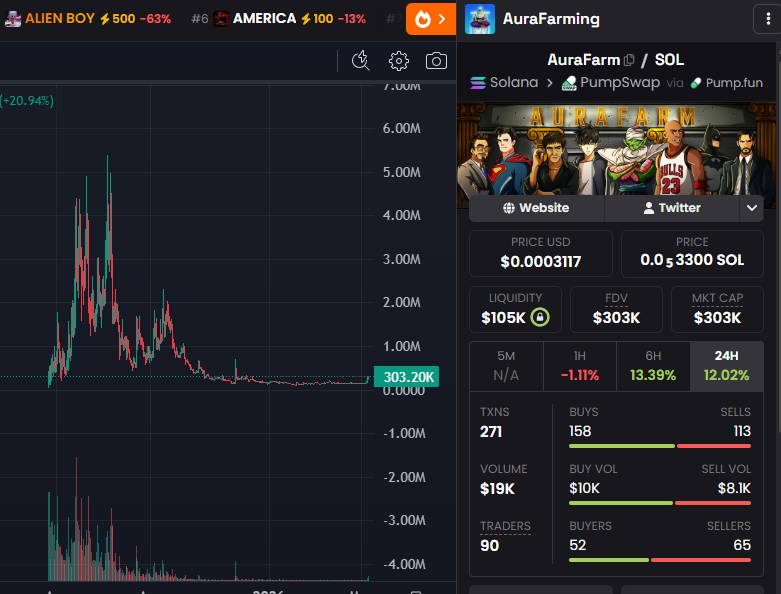
Task: Click the FDV $303K box
Action: click(x=616, y=309)
